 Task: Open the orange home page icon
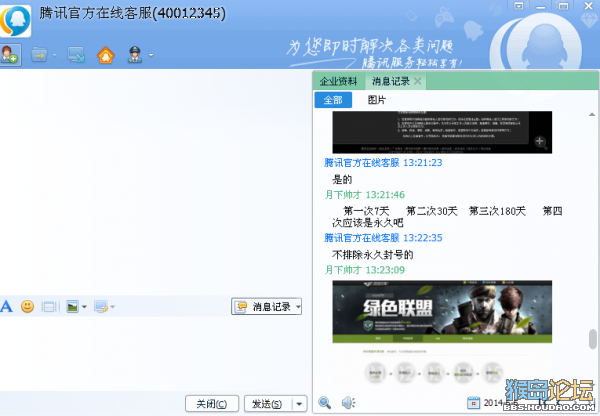106,55
